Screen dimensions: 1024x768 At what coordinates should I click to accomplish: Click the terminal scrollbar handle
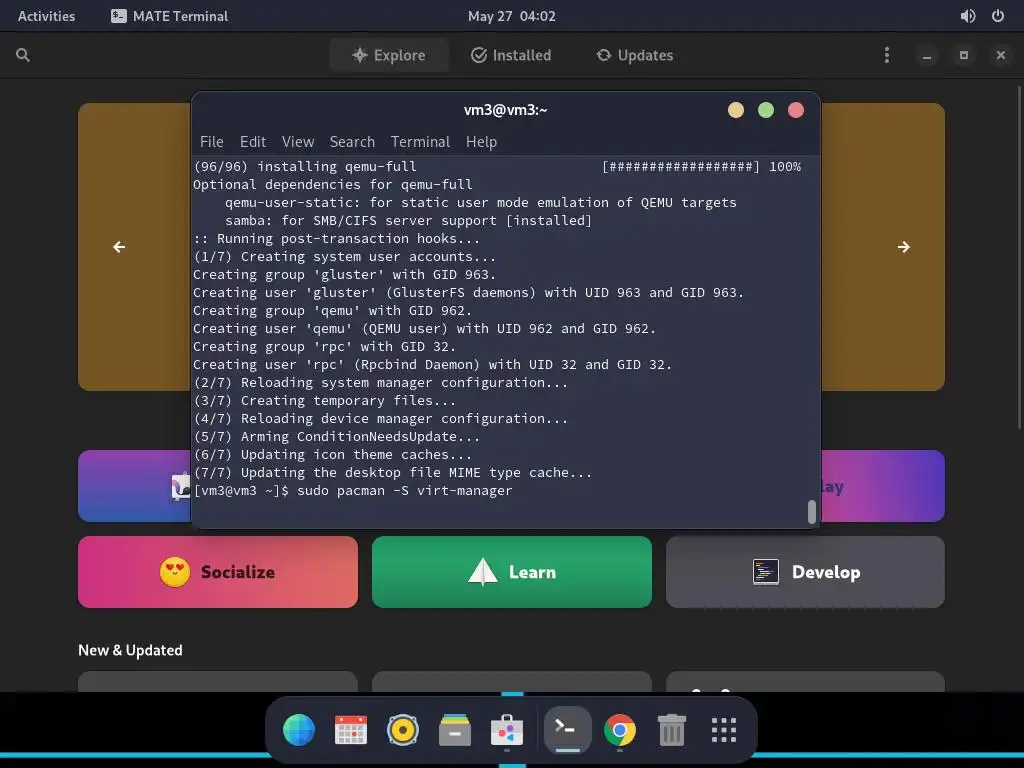812,512
